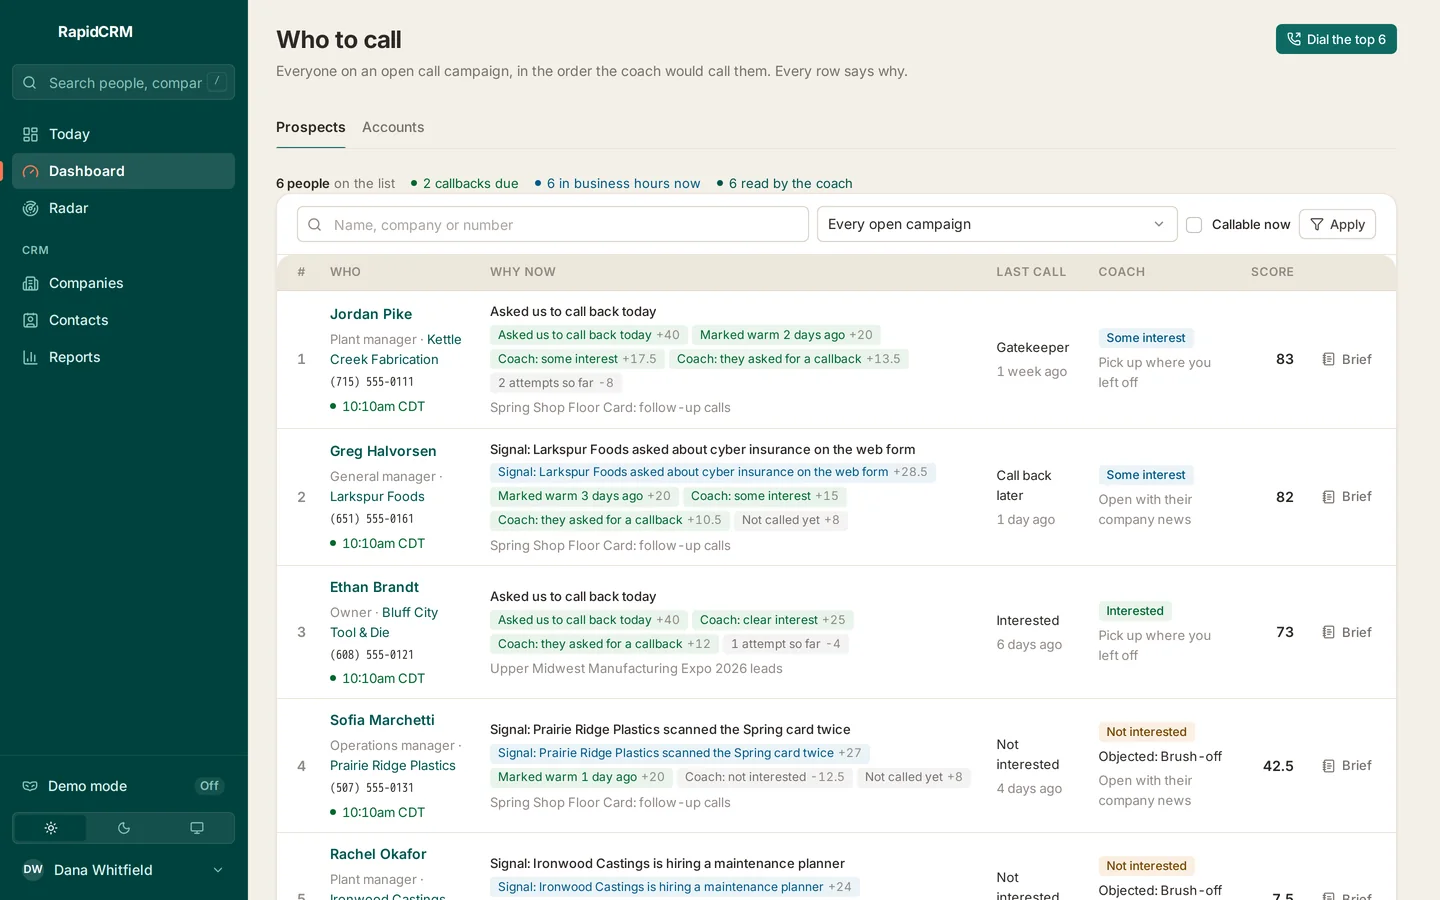The width and height of the screenshot is (1440, 900).
Task: Open Radar from the sidebar menu
Action: [x=124, y=208]
